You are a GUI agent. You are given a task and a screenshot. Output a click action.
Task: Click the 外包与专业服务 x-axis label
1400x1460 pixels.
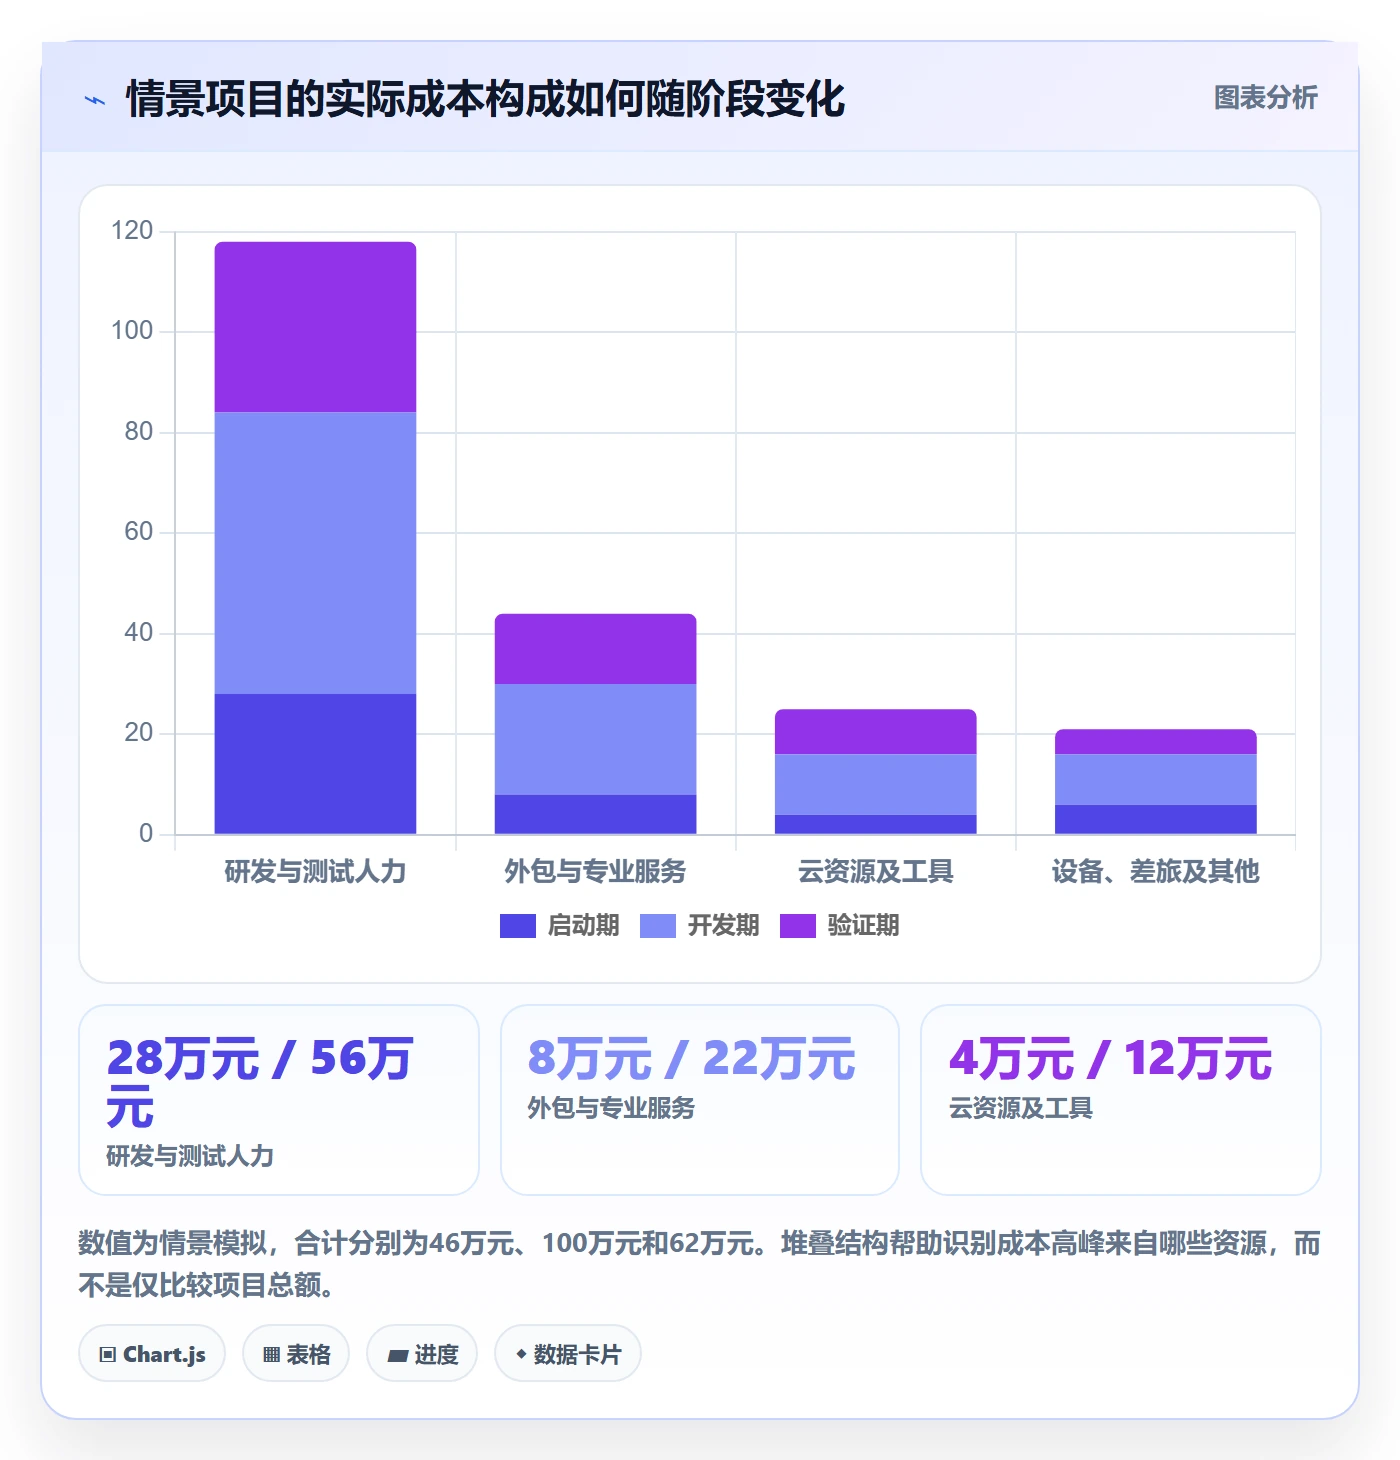[x=595, y=872]
